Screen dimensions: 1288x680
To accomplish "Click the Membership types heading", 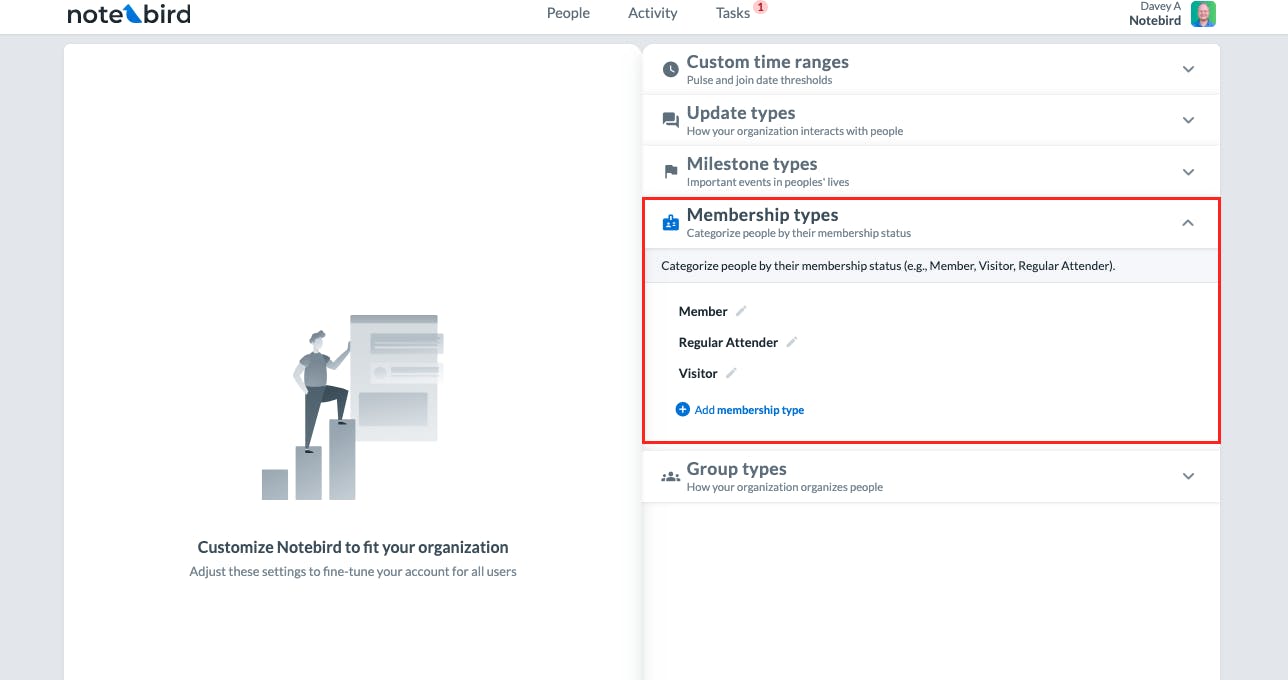I will [762, 215].
